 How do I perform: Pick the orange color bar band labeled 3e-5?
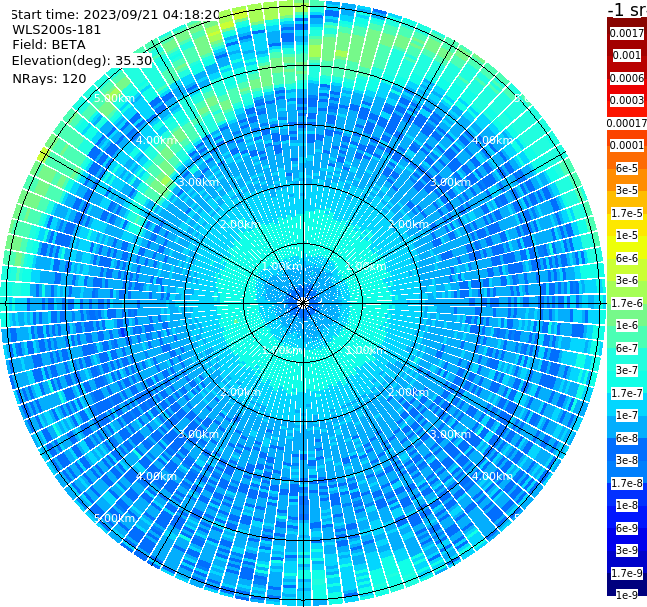[x=627, y=190]
